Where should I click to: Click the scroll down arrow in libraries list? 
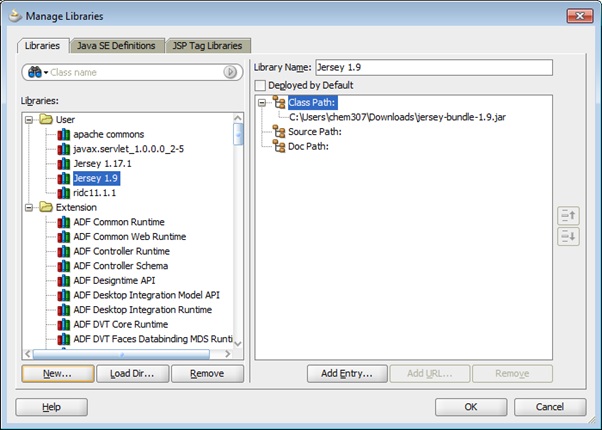click(238, 343)
